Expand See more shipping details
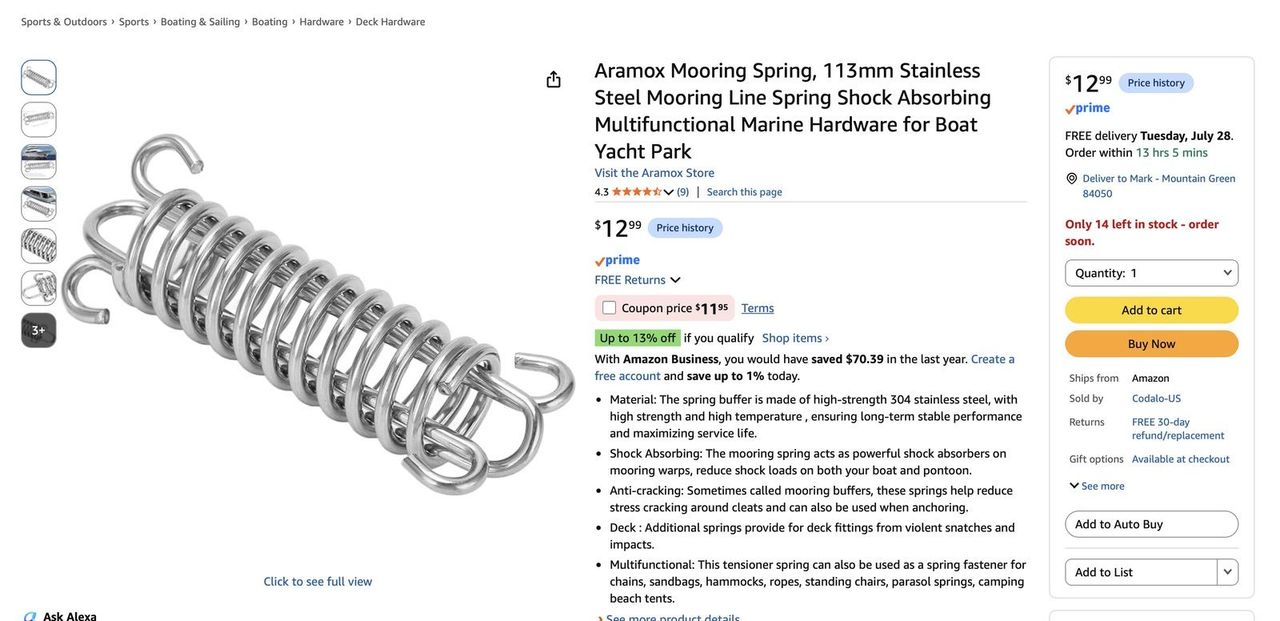This screenshot has width=1280, height=621. 1097,486
